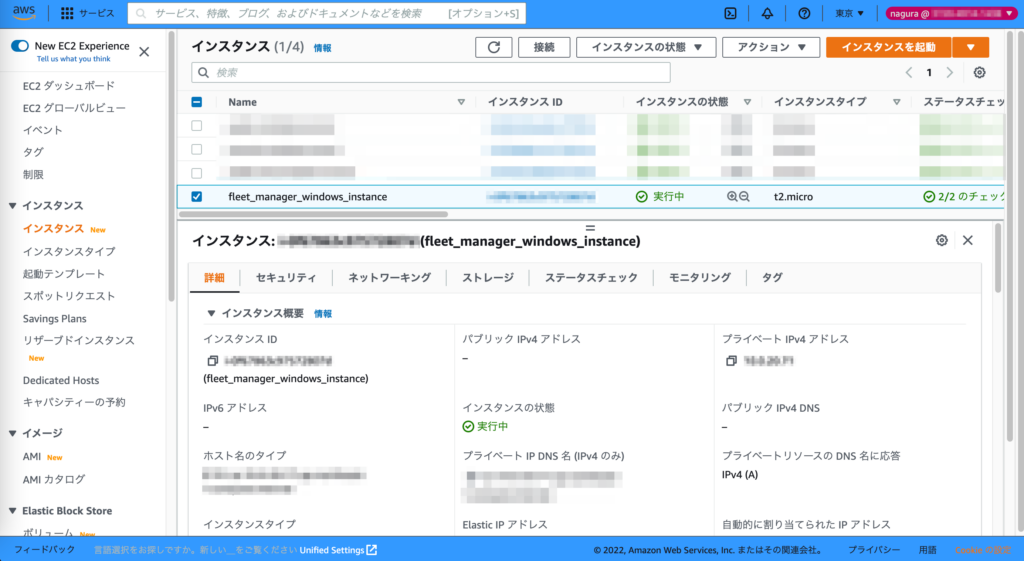Click the detail panel vertical scrollbar
This screenshot has width=1024, height=561.
[x=998, y=258]
